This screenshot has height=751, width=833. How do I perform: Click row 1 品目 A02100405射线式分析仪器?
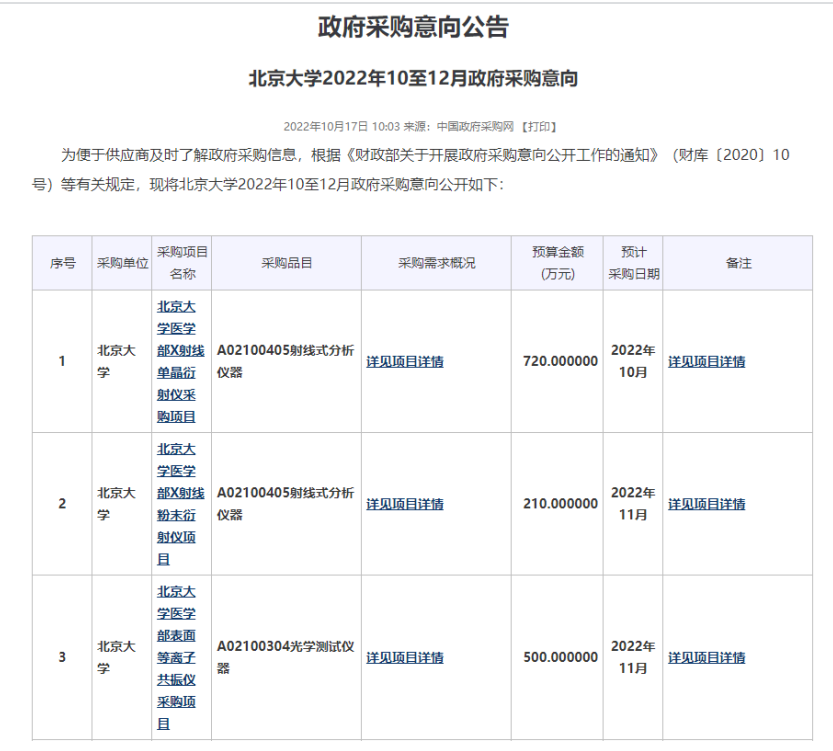point(286,361)
